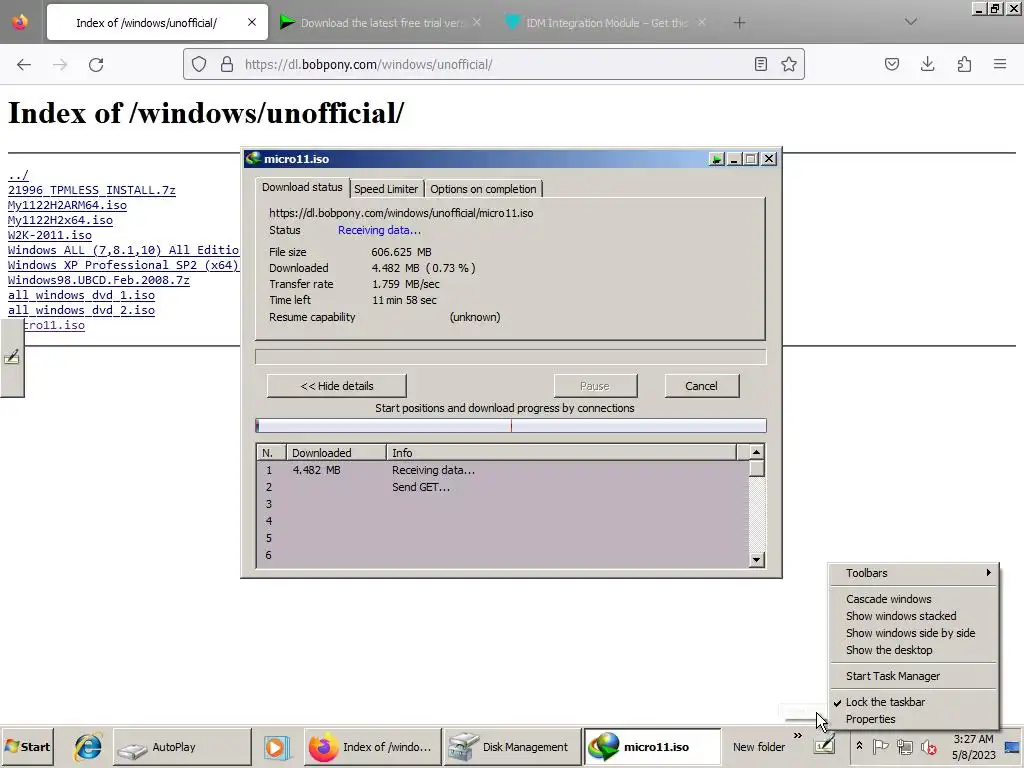Reload the page with the refresh icon

click(96, 65)
